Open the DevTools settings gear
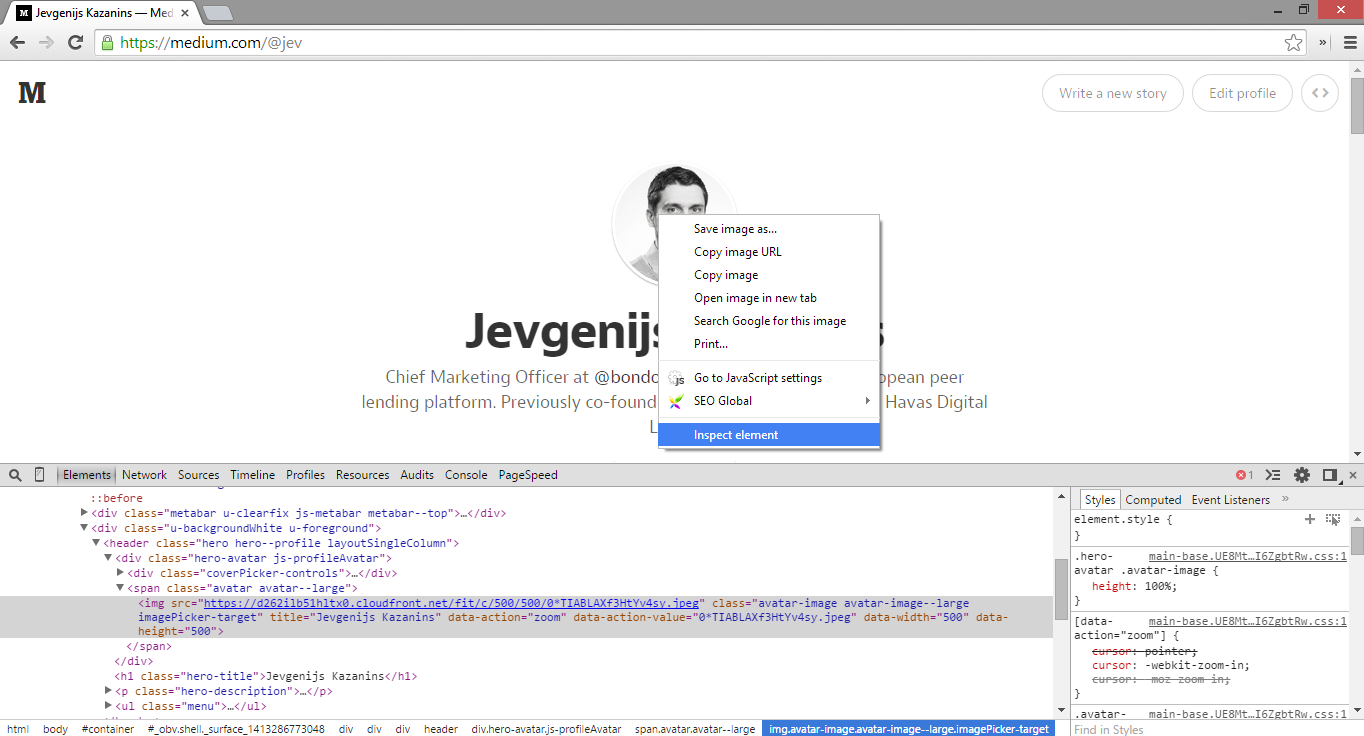This screenshot has width=1364, height=736. [x=1301, y=474]
